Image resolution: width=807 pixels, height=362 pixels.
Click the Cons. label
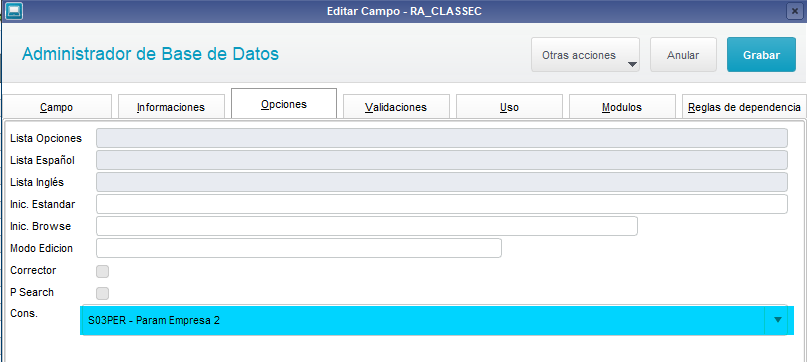click(x=24, y=313)
